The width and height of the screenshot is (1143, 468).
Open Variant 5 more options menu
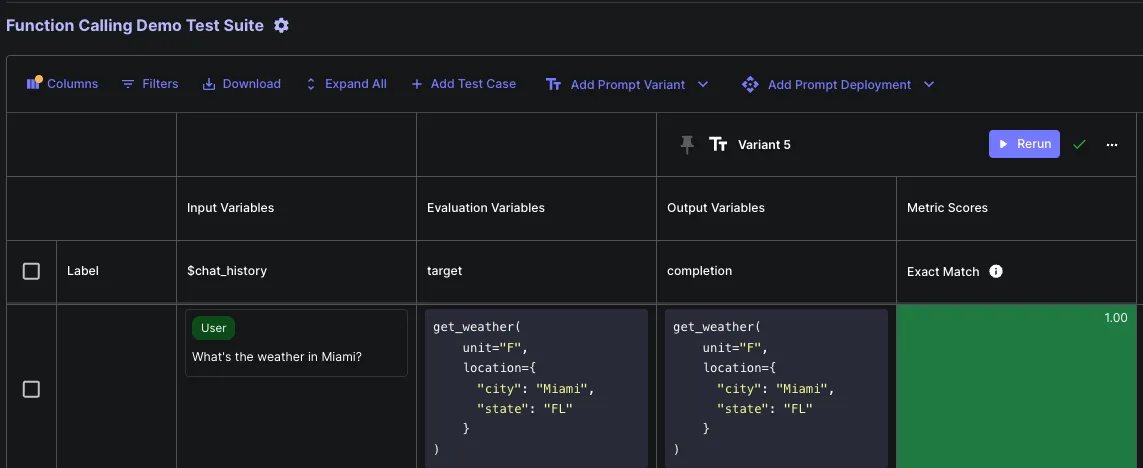(1112, 144)
